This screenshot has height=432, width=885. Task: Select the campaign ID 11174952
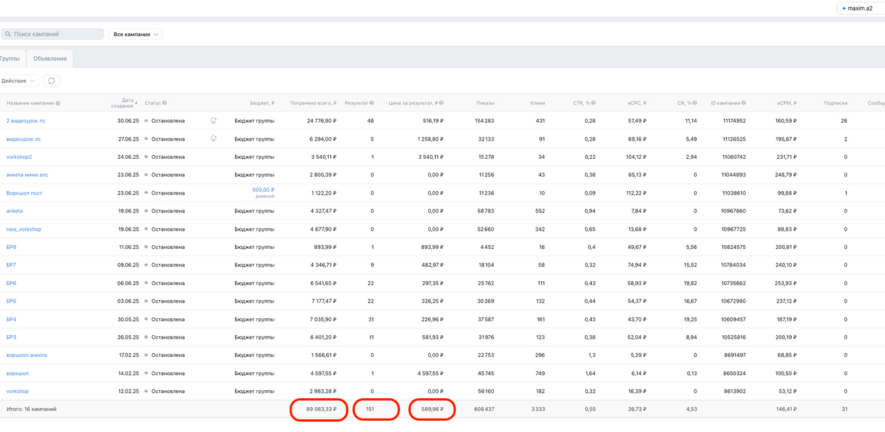coord(734,121)
